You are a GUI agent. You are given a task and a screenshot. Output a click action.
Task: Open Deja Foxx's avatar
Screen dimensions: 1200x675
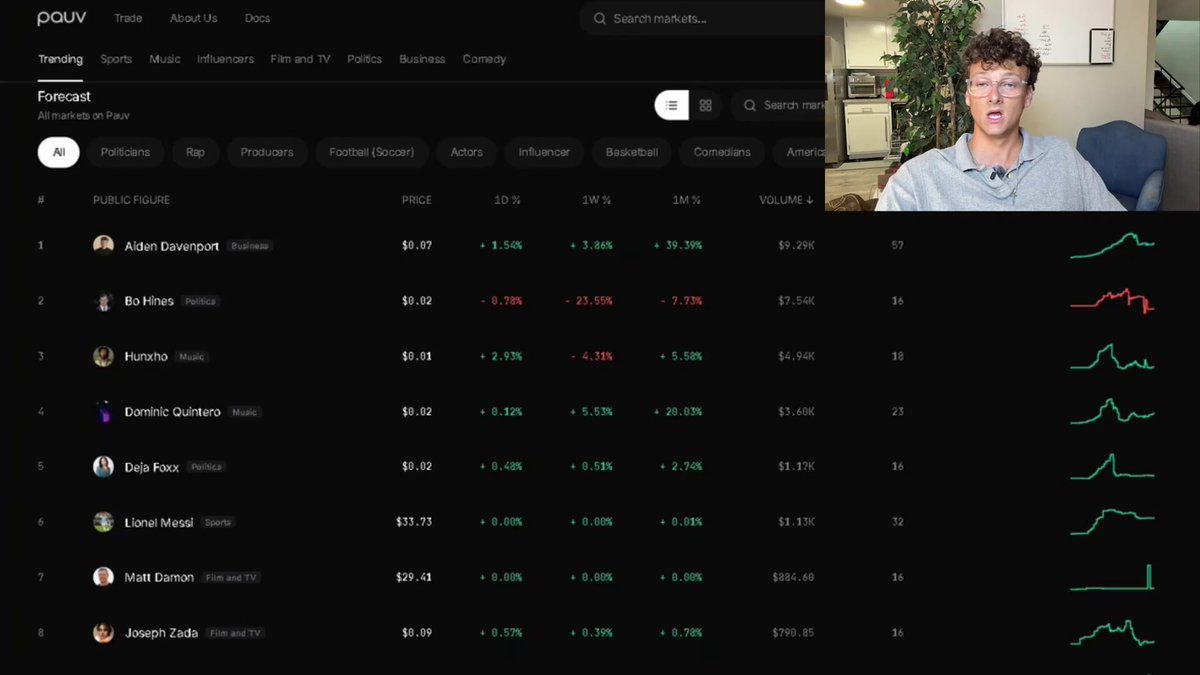[103, 466]
